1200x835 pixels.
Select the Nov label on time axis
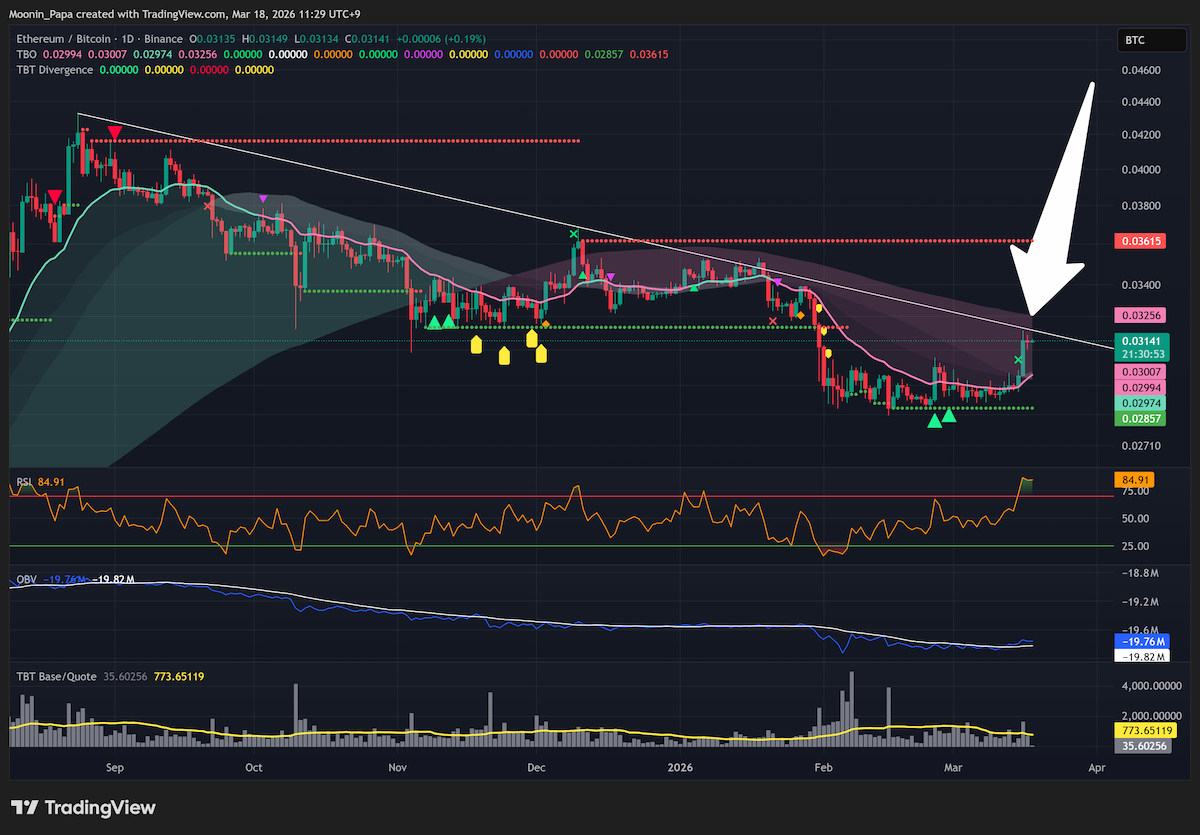[398, 768]
